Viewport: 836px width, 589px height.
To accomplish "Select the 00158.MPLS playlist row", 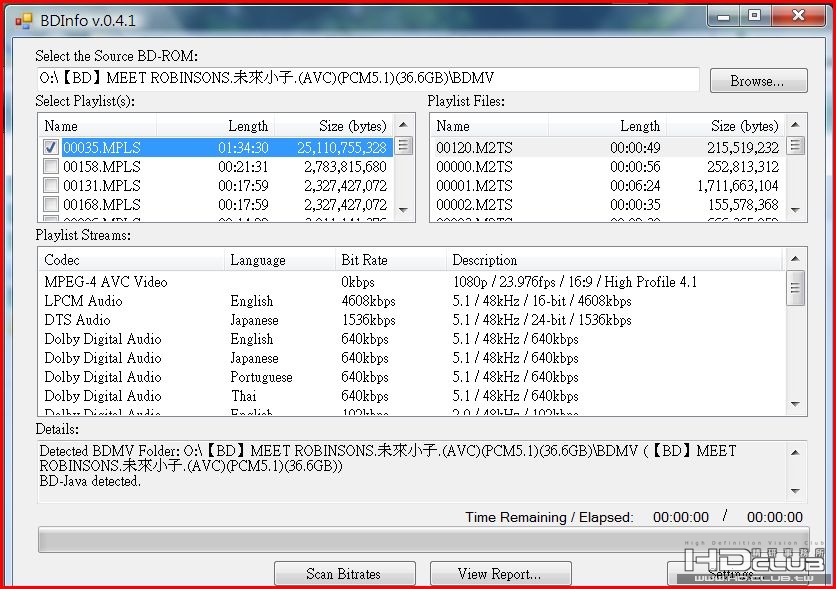I will 216,166.
